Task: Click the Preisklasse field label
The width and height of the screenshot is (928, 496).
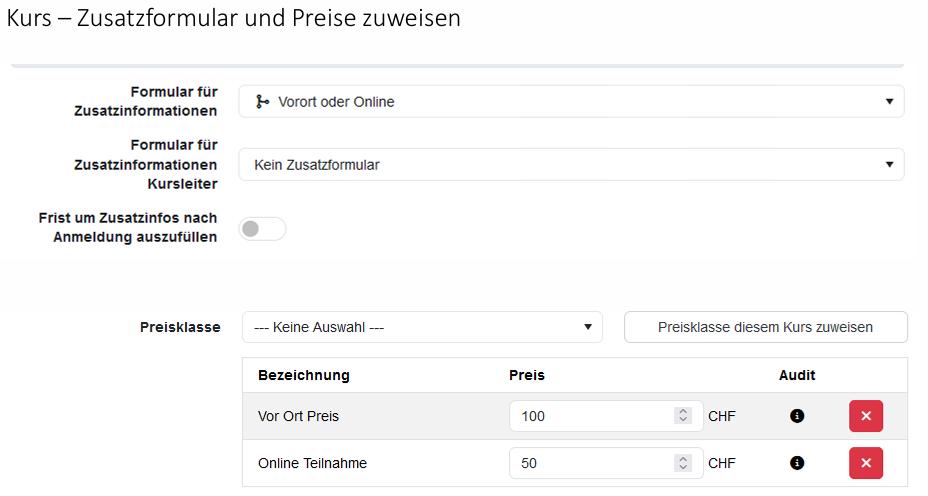Action: pyautogui.click(x=180, y=327)
